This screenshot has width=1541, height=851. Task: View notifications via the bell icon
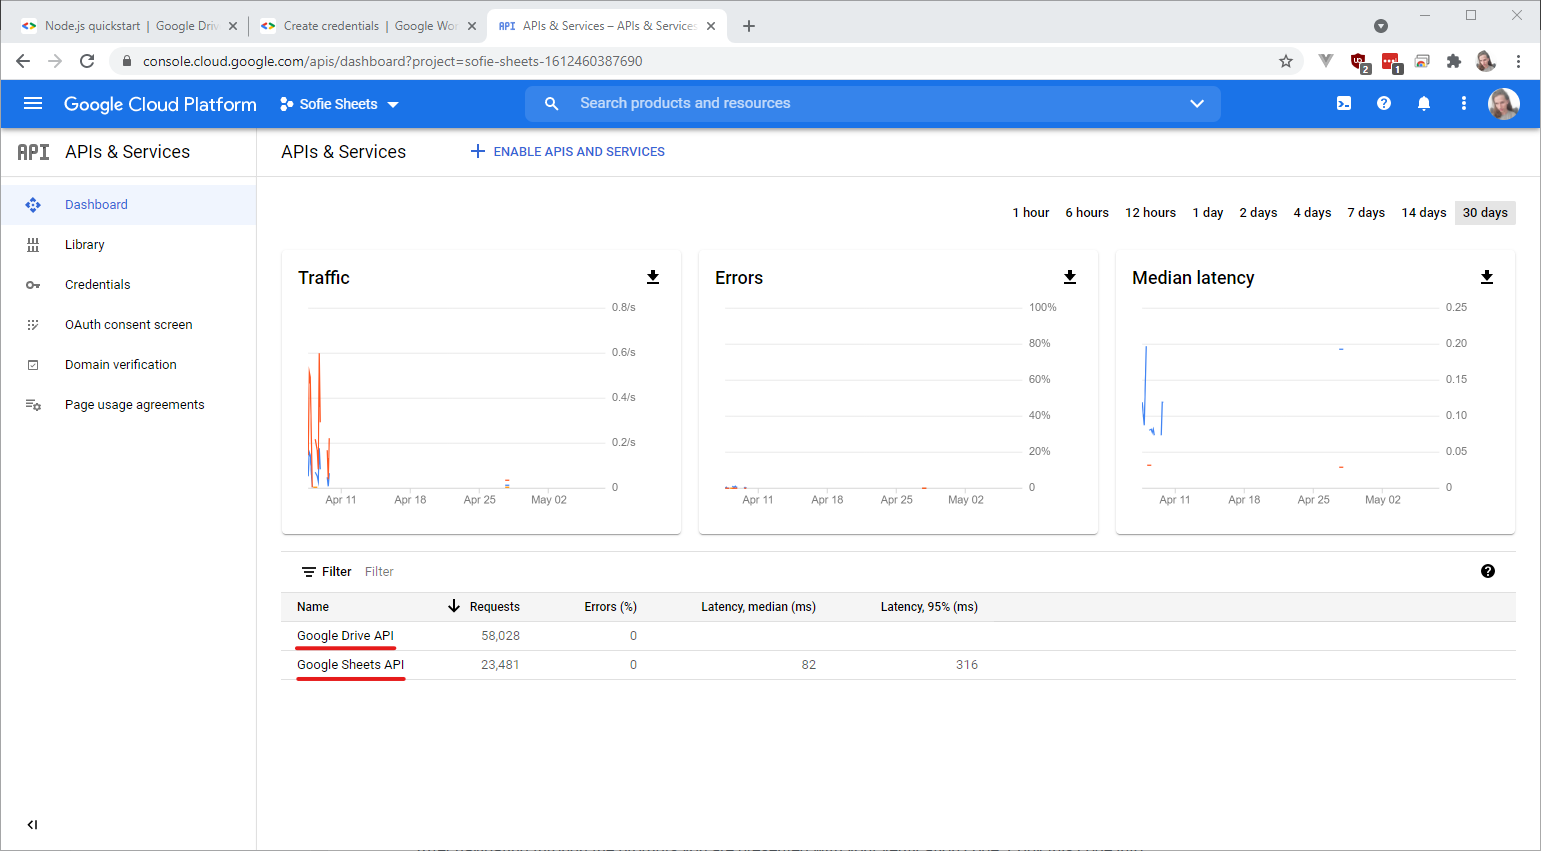click(x=1424, y=103)
